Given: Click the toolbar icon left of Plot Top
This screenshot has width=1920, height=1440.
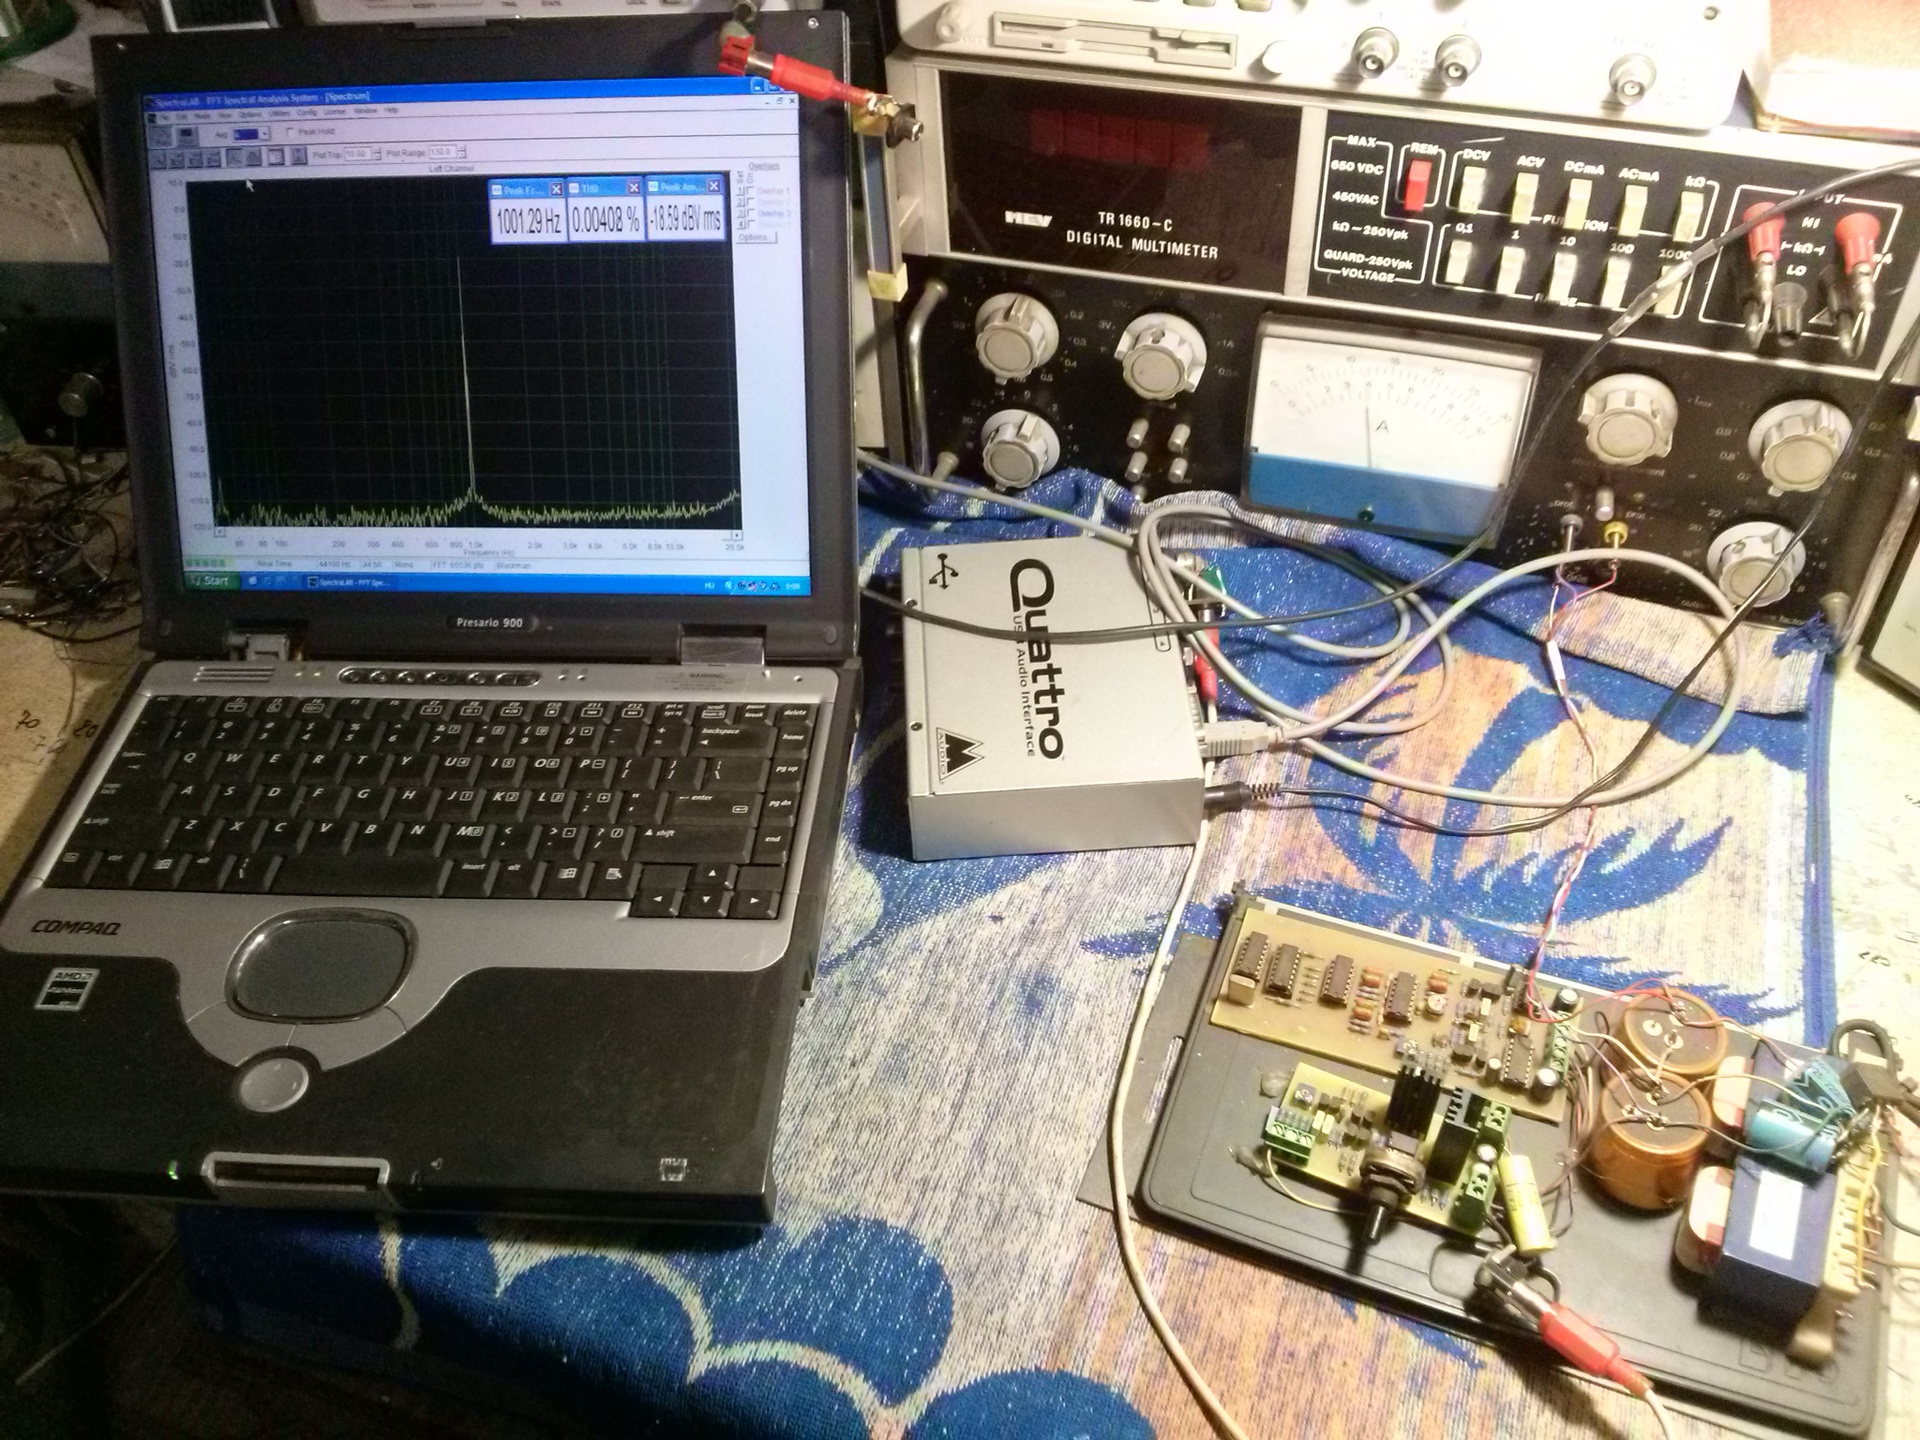Looking at the screenshot, I should click(x=299, y=155).
